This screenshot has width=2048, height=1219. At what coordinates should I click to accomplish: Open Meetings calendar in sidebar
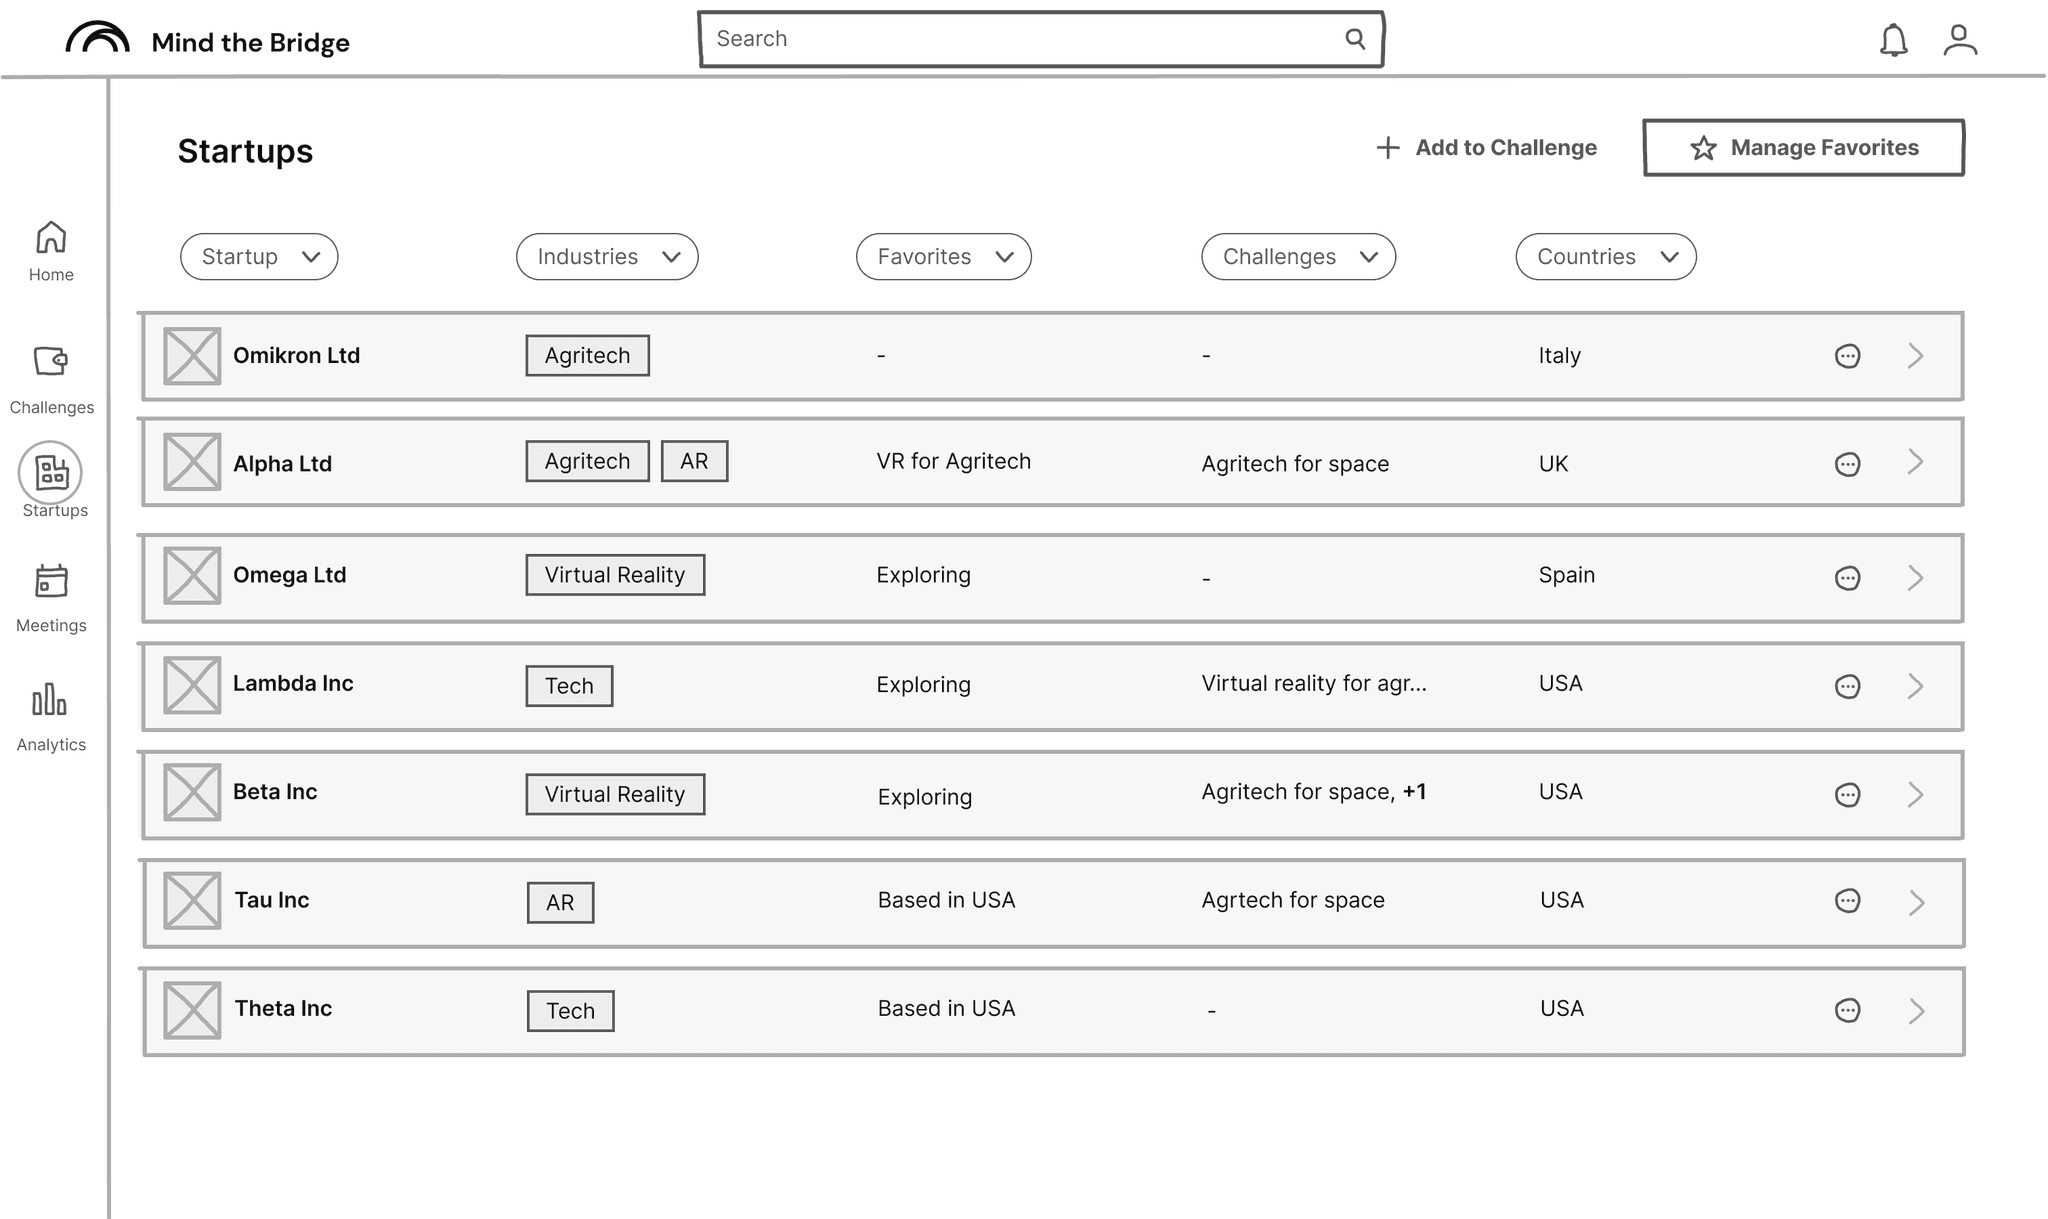click(51, 596)
